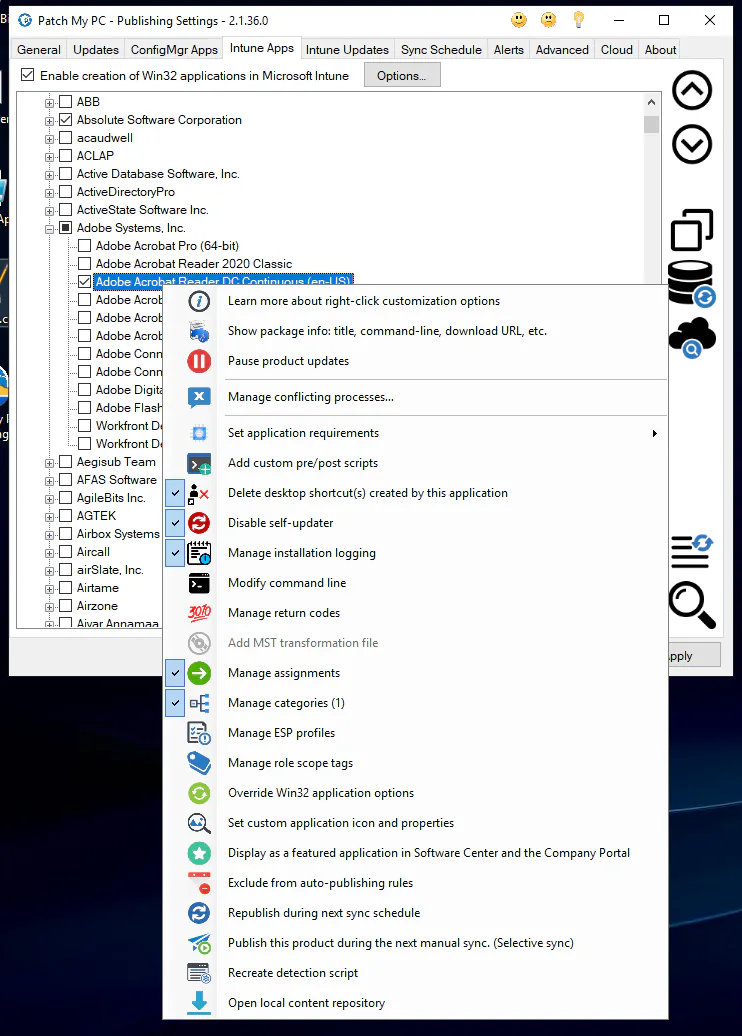The width and height of the screenshot is (742, 1036).
Task: Click the Republish during next sync icon
Action: click(199, 913)
